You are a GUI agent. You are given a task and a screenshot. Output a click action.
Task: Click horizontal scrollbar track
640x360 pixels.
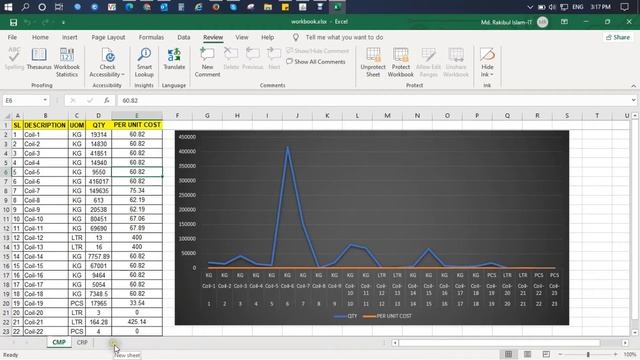(500, 343)
